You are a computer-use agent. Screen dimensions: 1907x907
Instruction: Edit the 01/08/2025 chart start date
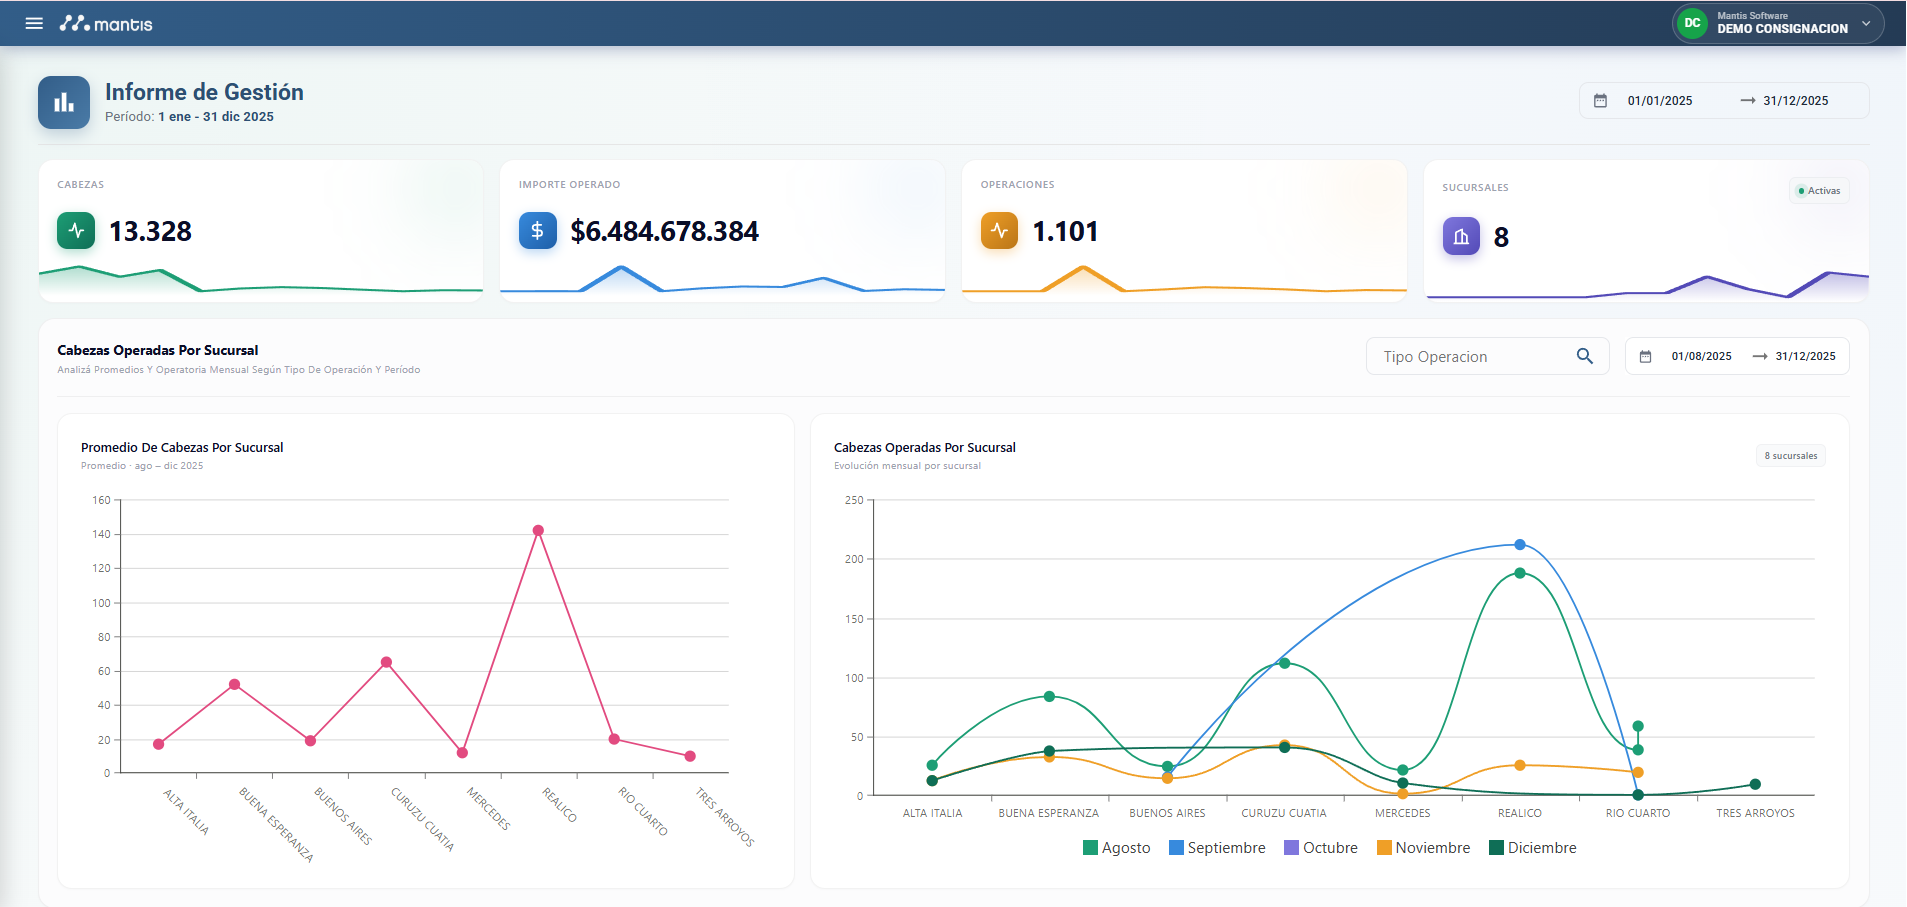[1701, 357]
